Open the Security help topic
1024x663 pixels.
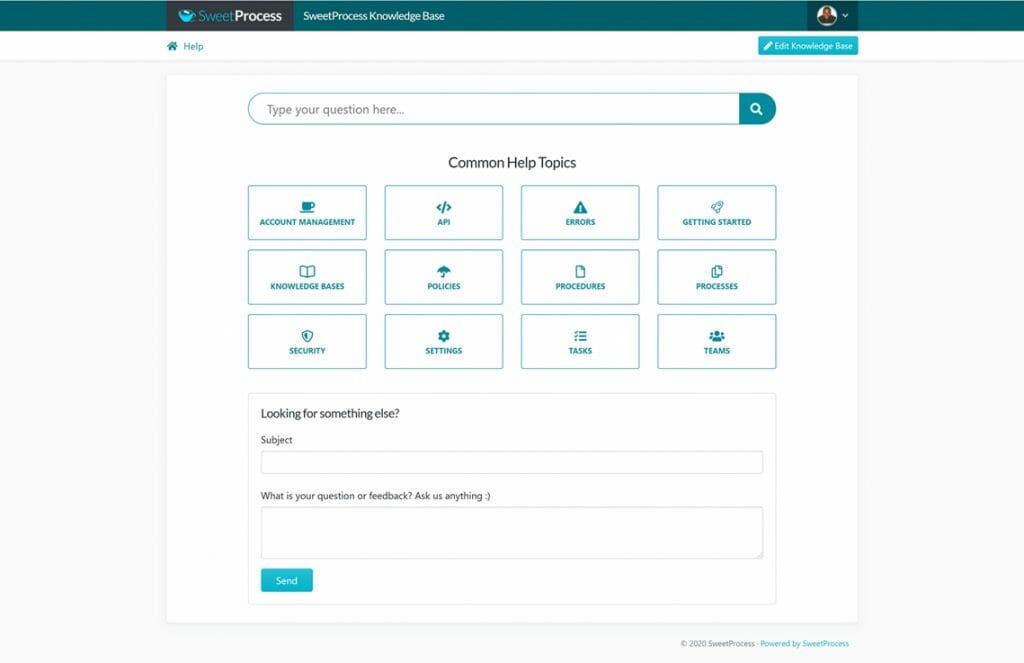[307, 342]
